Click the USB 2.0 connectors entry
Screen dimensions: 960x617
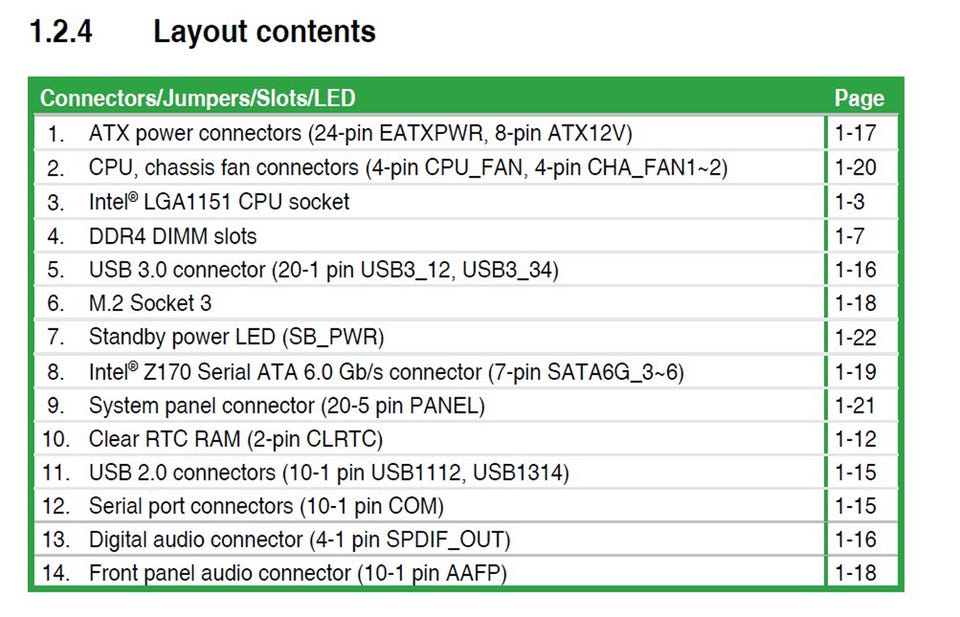tap(329, 472)
